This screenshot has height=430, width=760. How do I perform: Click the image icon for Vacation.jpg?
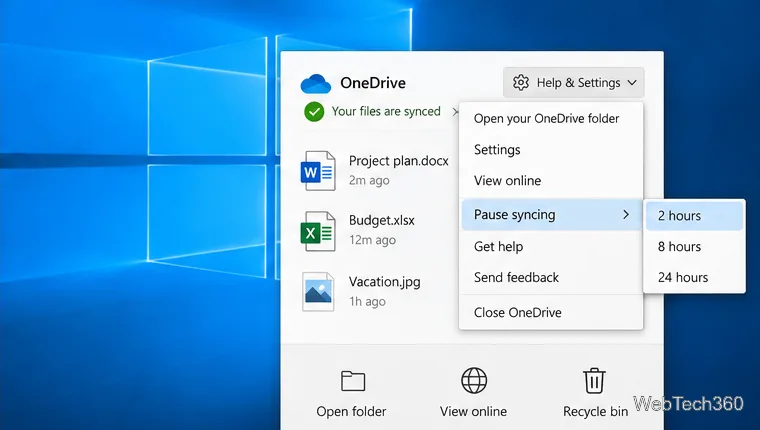pos(318,291)
